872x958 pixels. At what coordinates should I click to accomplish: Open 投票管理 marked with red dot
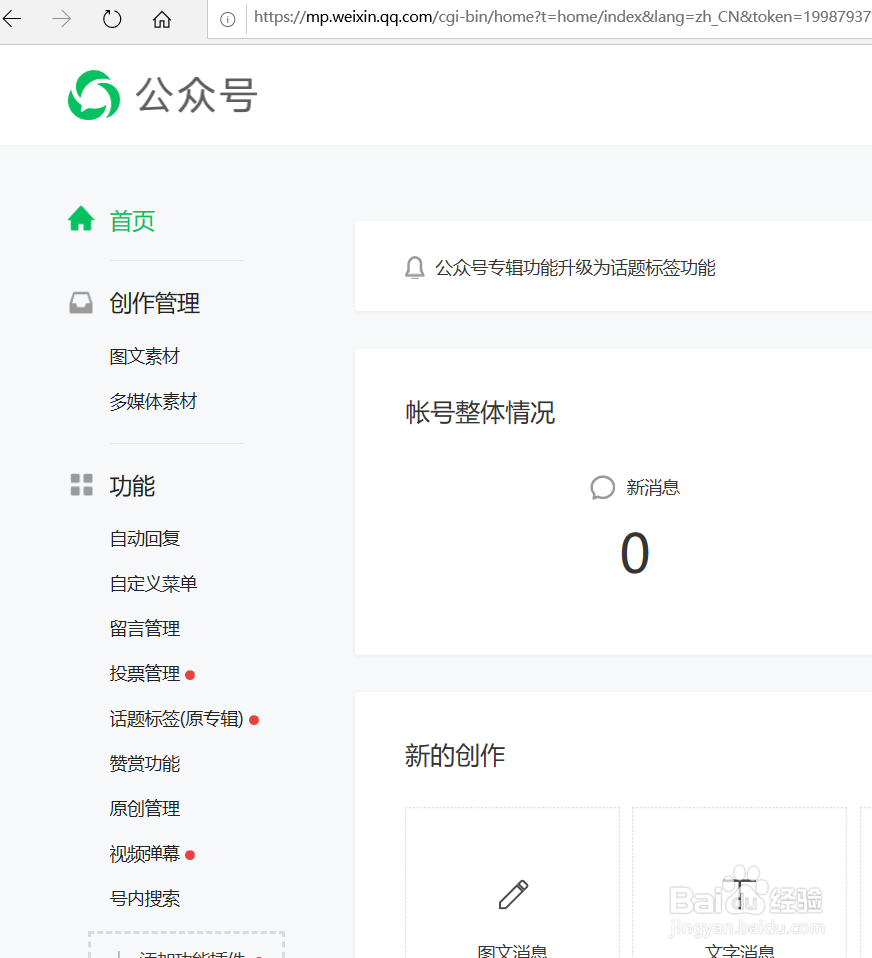[x=144, y=673]
